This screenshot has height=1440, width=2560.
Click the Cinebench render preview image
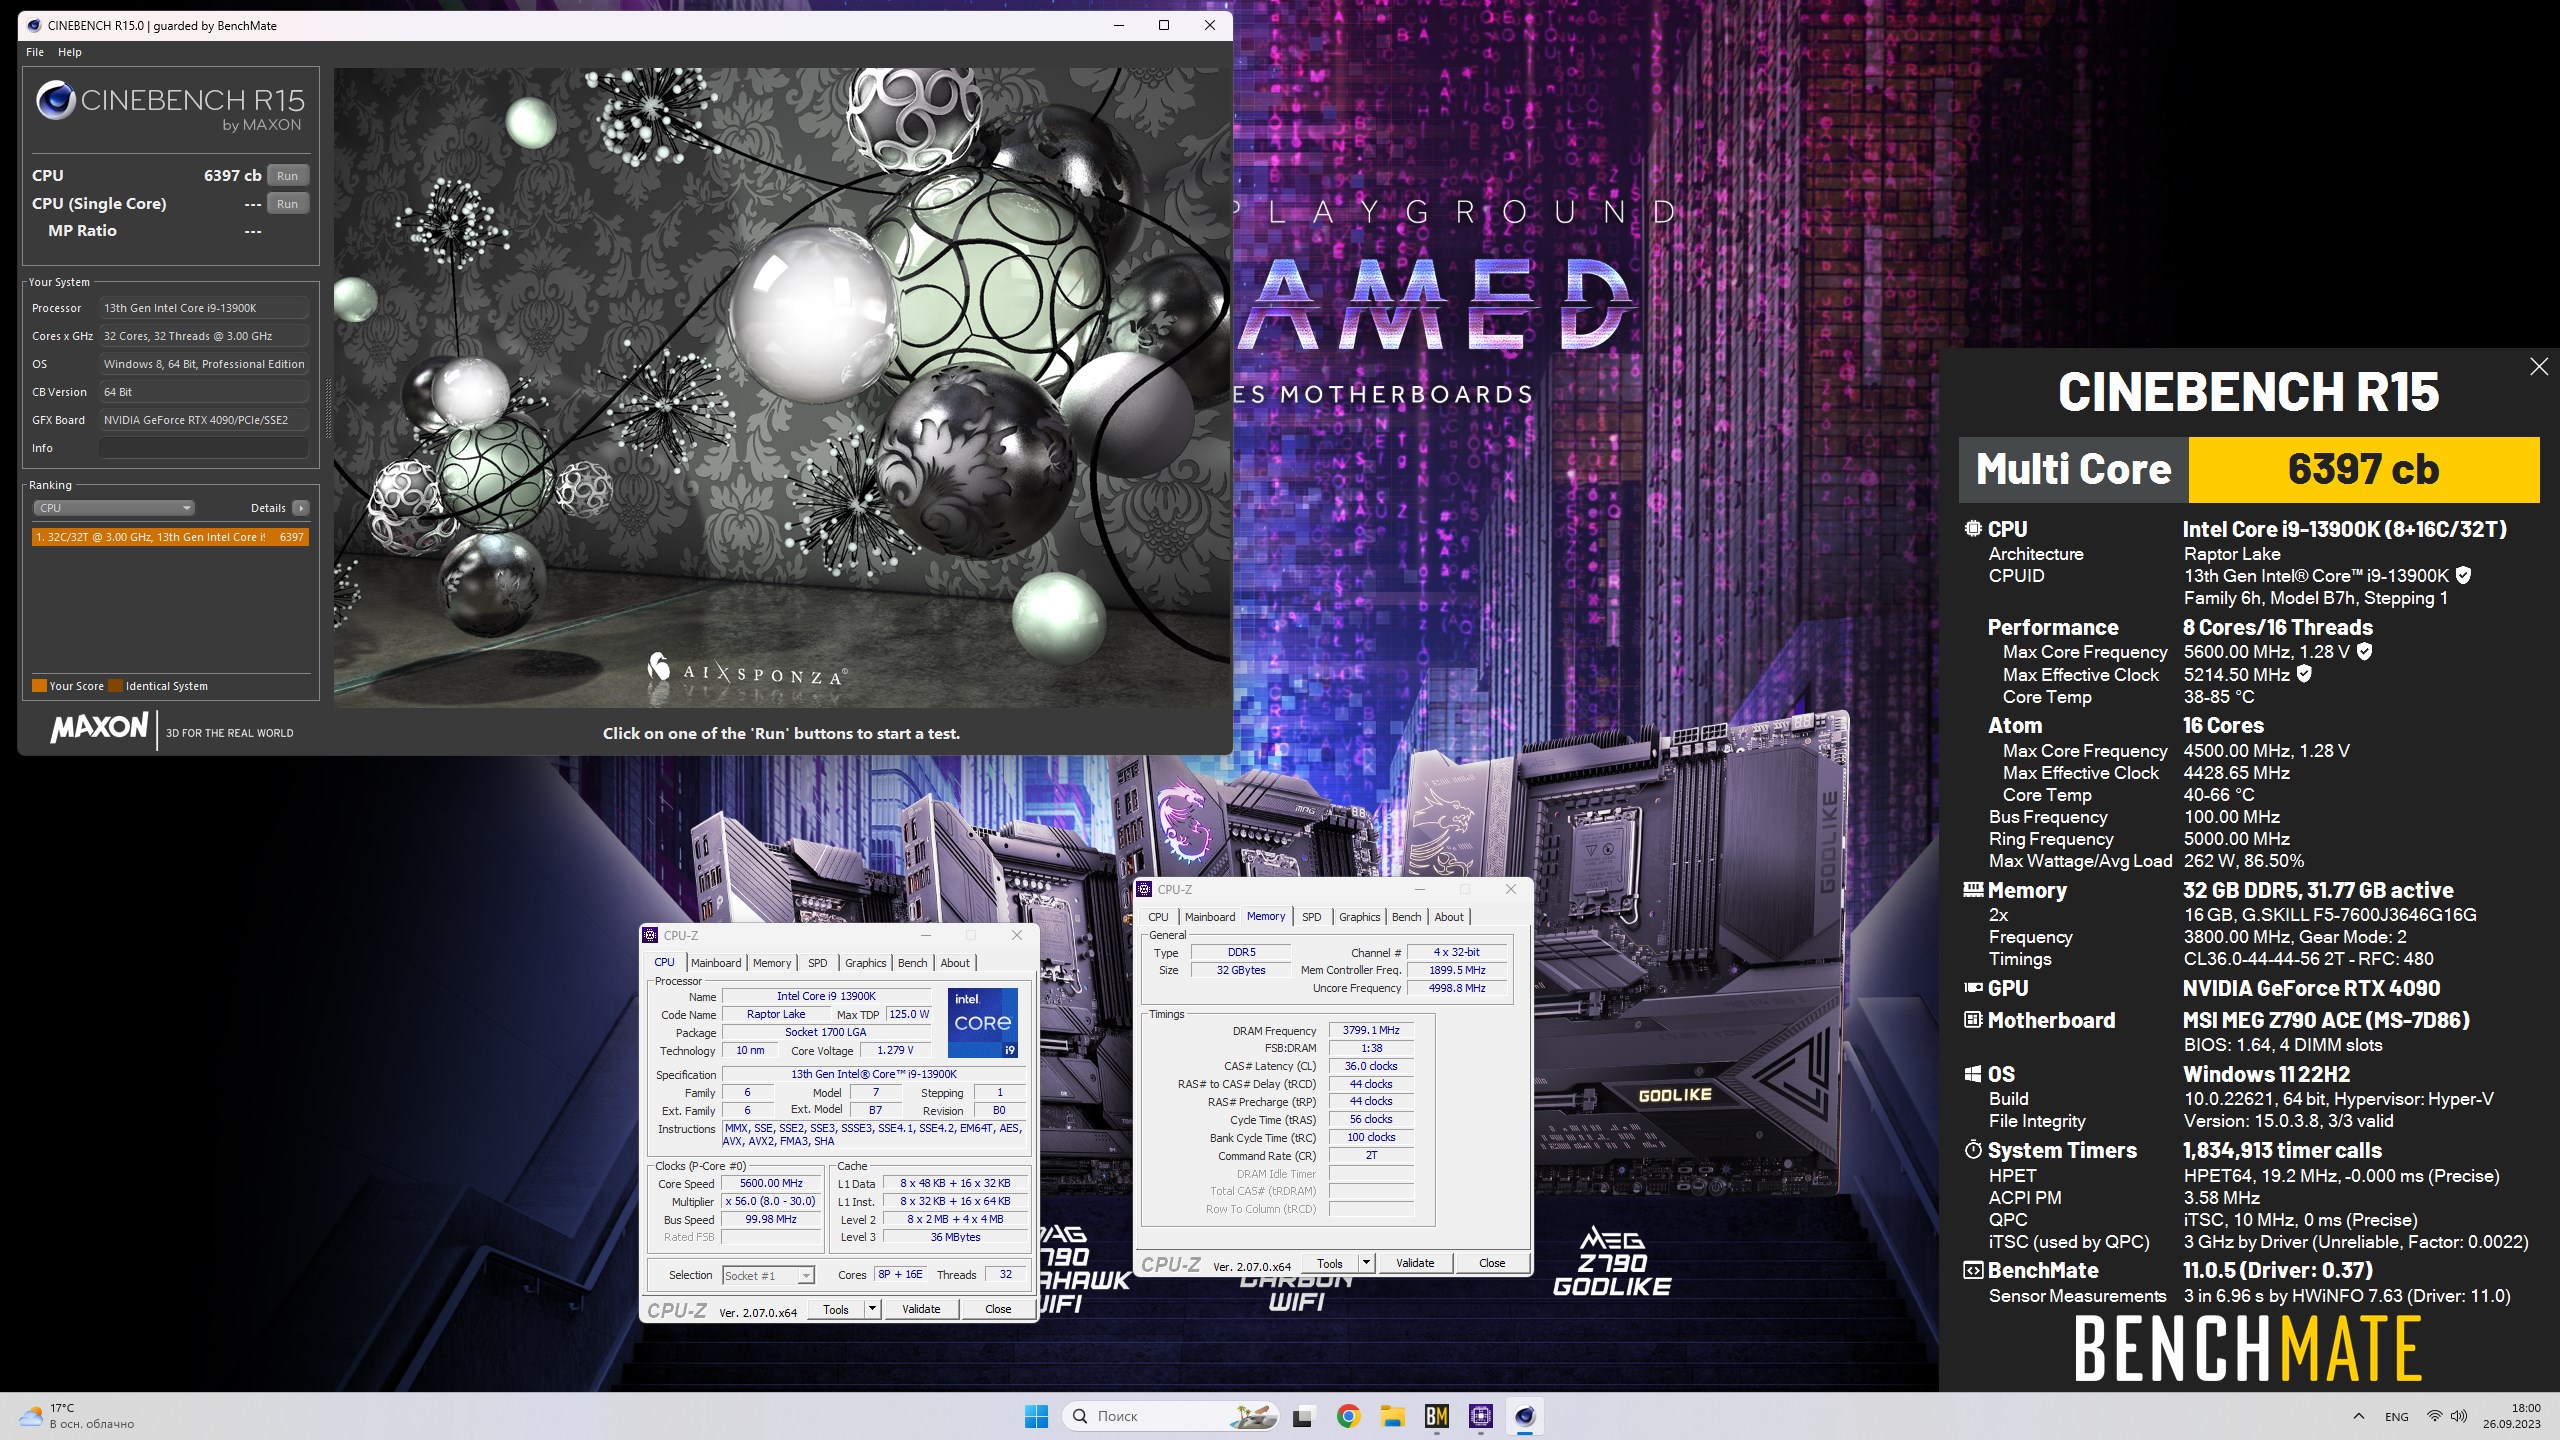tap(782, 388)
